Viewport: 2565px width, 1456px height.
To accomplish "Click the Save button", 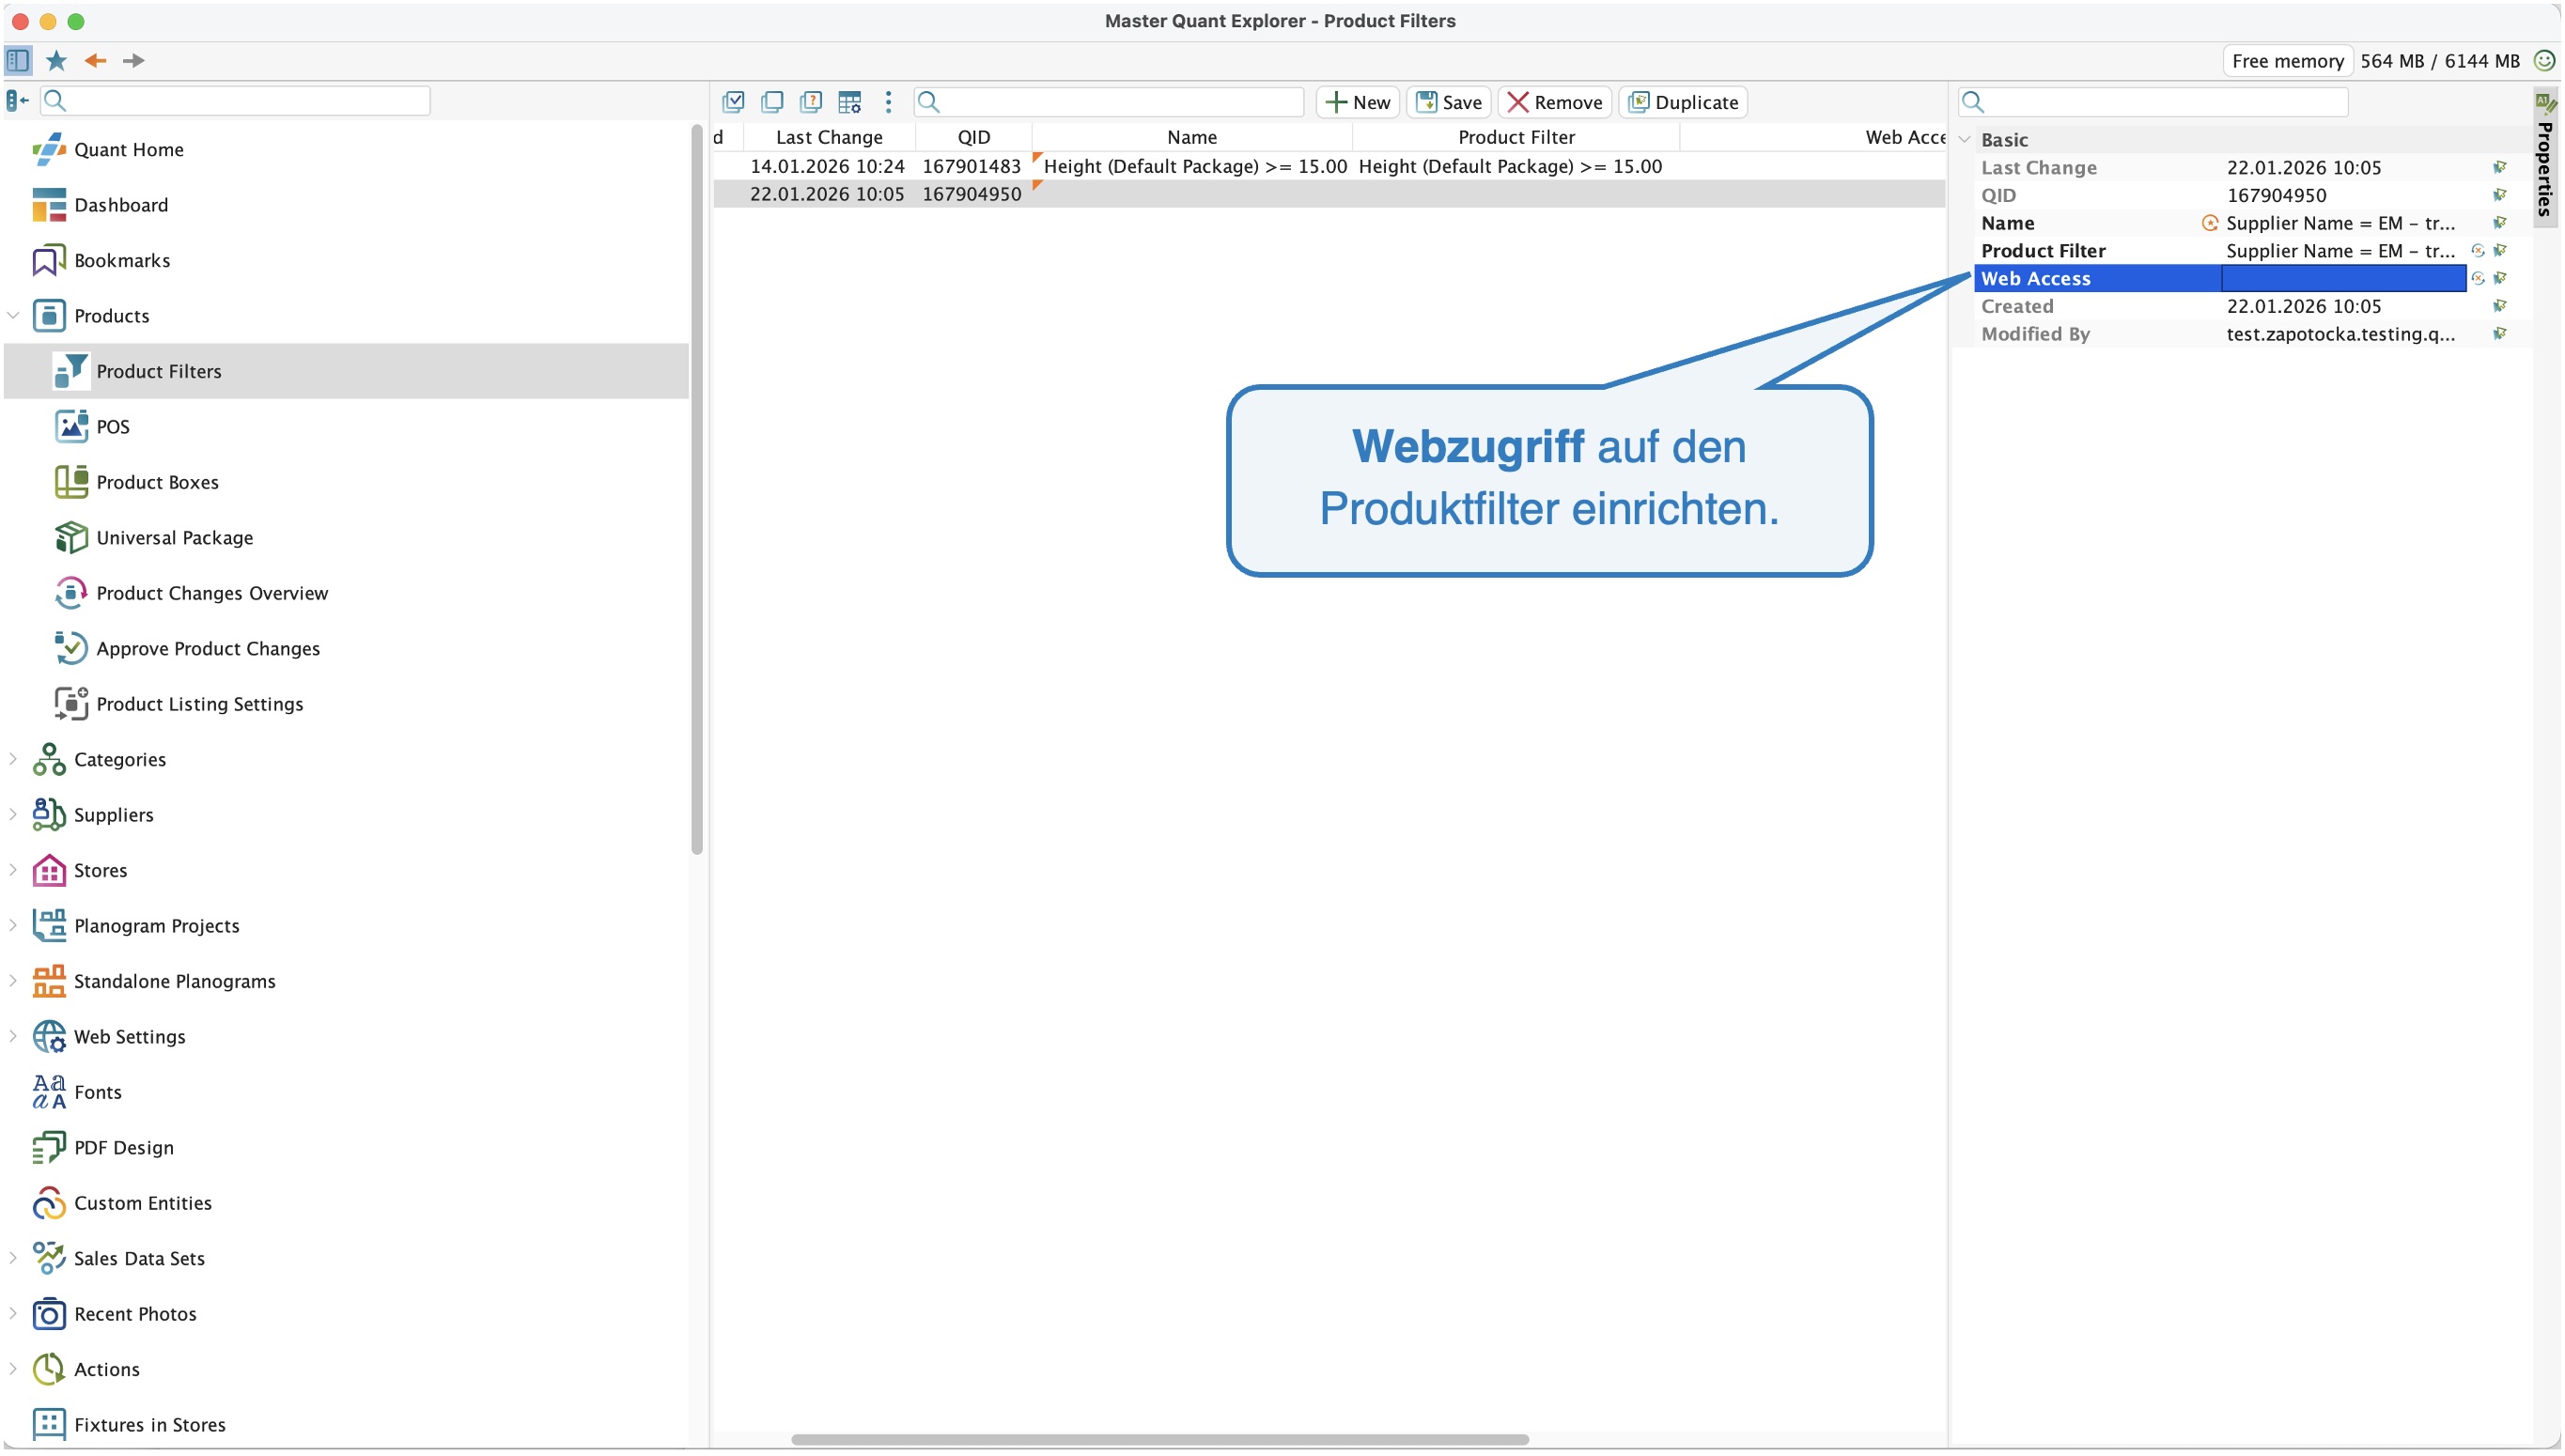I will [1449, 102].
